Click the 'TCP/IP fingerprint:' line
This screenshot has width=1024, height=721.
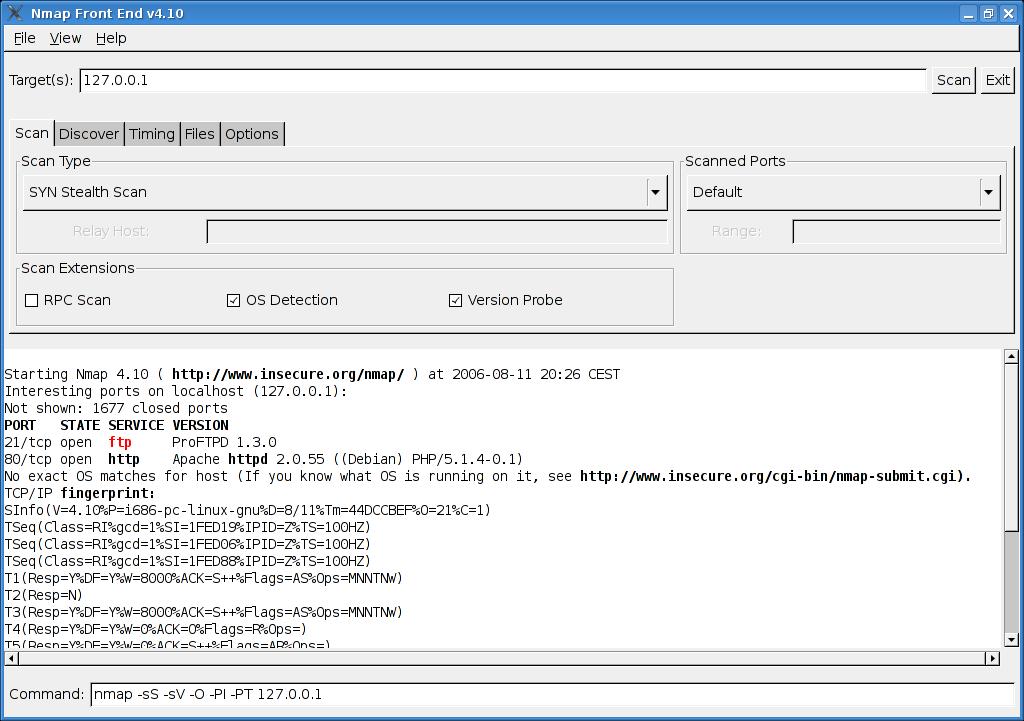coord(80,493)
